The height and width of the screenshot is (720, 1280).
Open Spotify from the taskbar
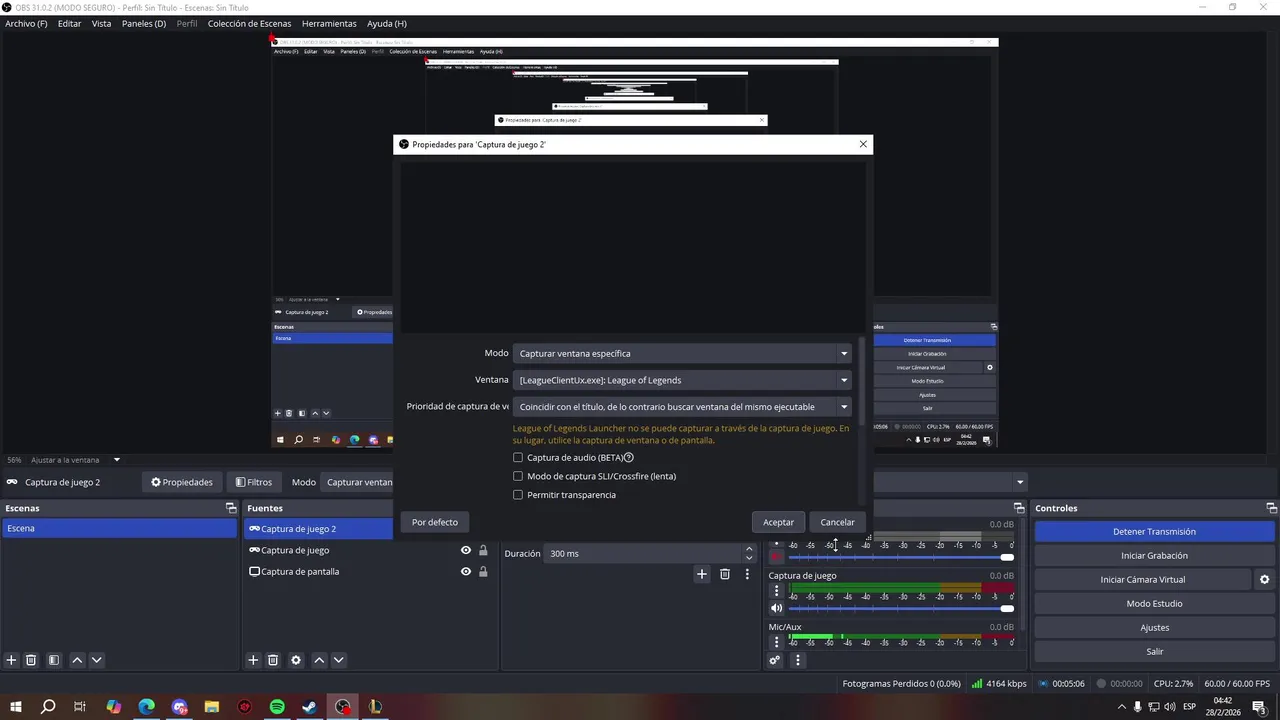click(277, 707)
